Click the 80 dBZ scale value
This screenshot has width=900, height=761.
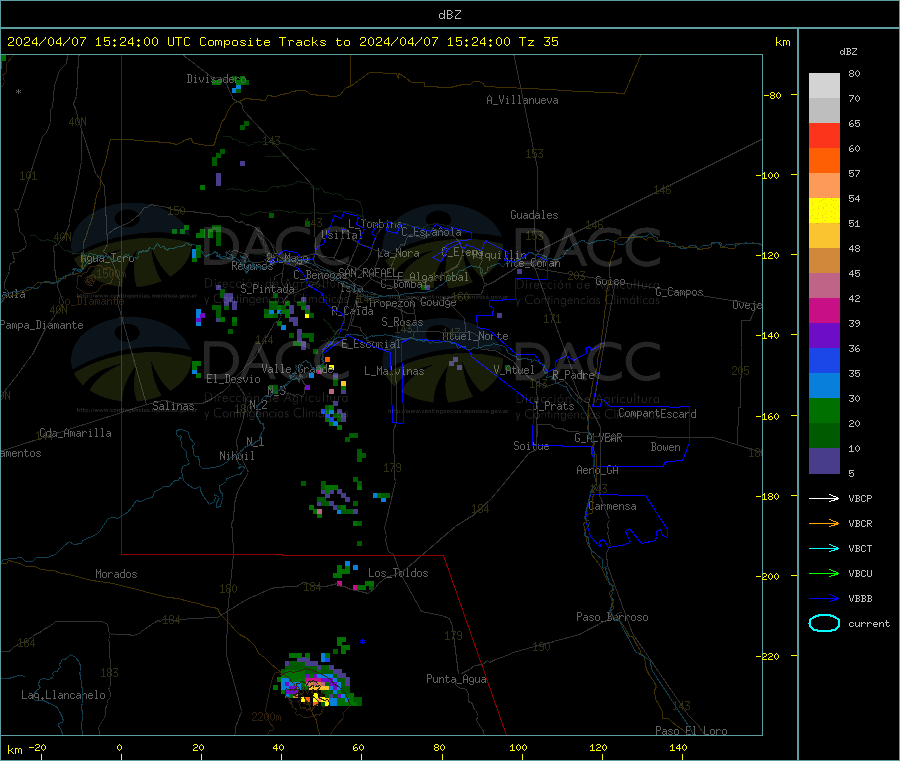point(854,73)
